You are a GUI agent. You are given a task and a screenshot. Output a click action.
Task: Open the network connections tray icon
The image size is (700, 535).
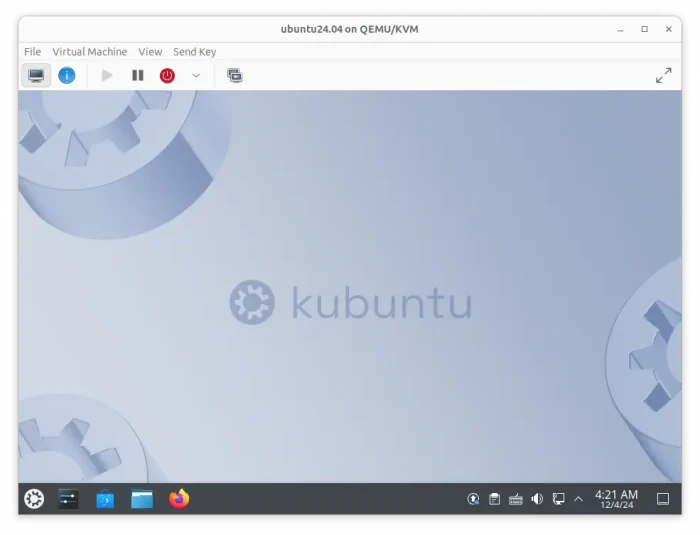pos(558,499)
